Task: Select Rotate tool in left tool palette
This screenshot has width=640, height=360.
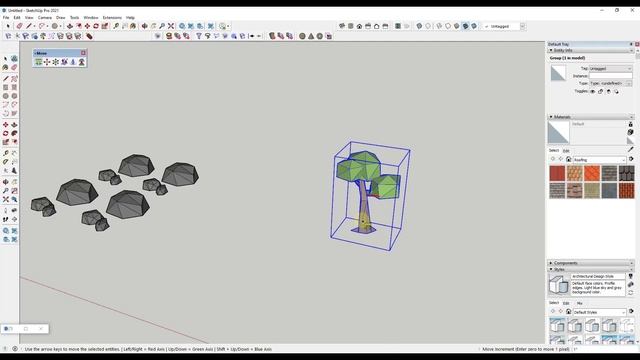Action: [x=6, y=133]
